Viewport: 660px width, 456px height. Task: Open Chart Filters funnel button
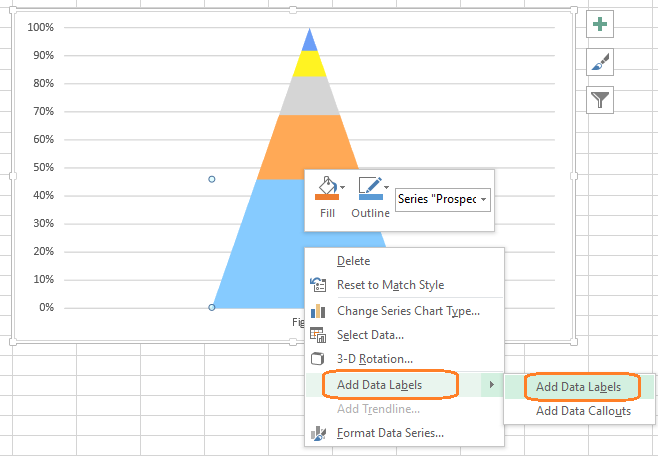tap(600, 100)
